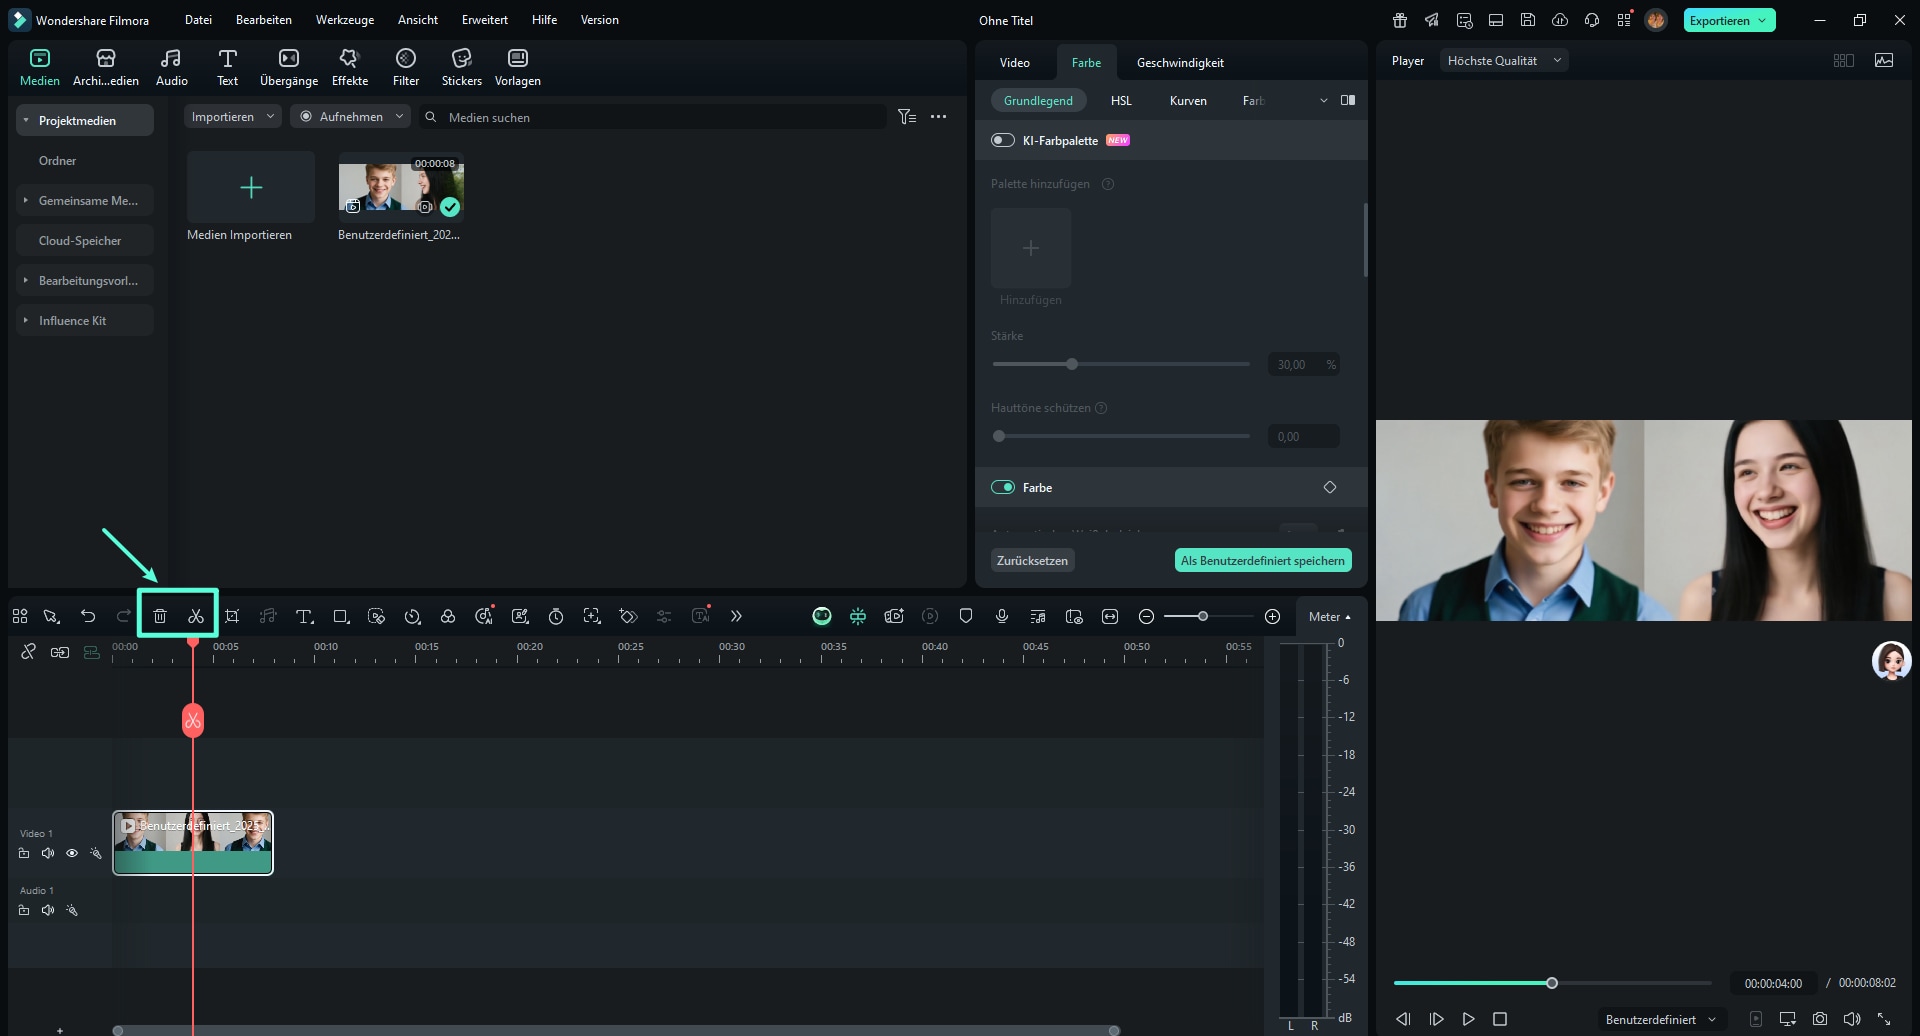Zoom out the timeline with minus icon
Viewport: 1920px width, 1036px height.
[x=1147, y=616]
